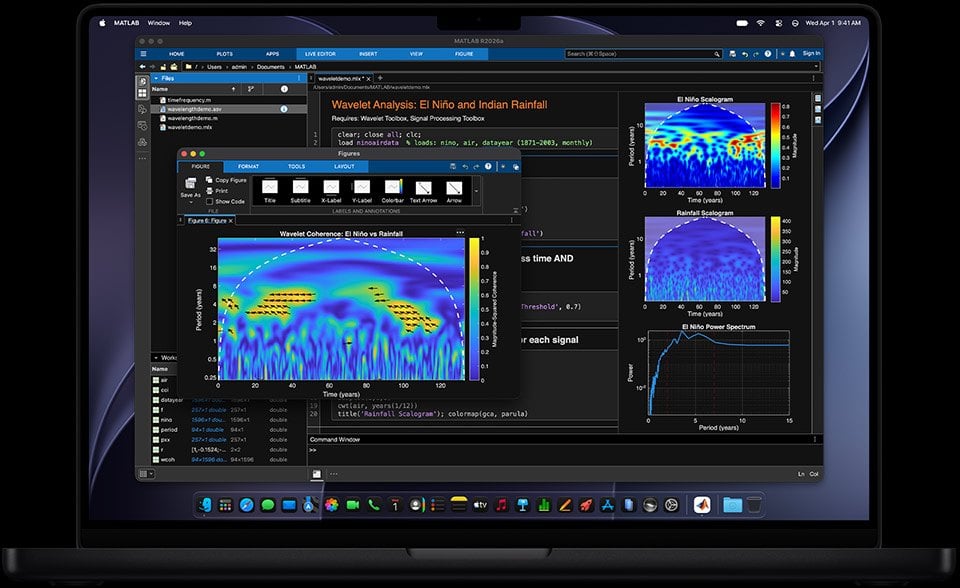Viewport: 960px width, 588px height.
Task: Open the MATLAB sidebar hamburger menu
Action: pos(143,54)
